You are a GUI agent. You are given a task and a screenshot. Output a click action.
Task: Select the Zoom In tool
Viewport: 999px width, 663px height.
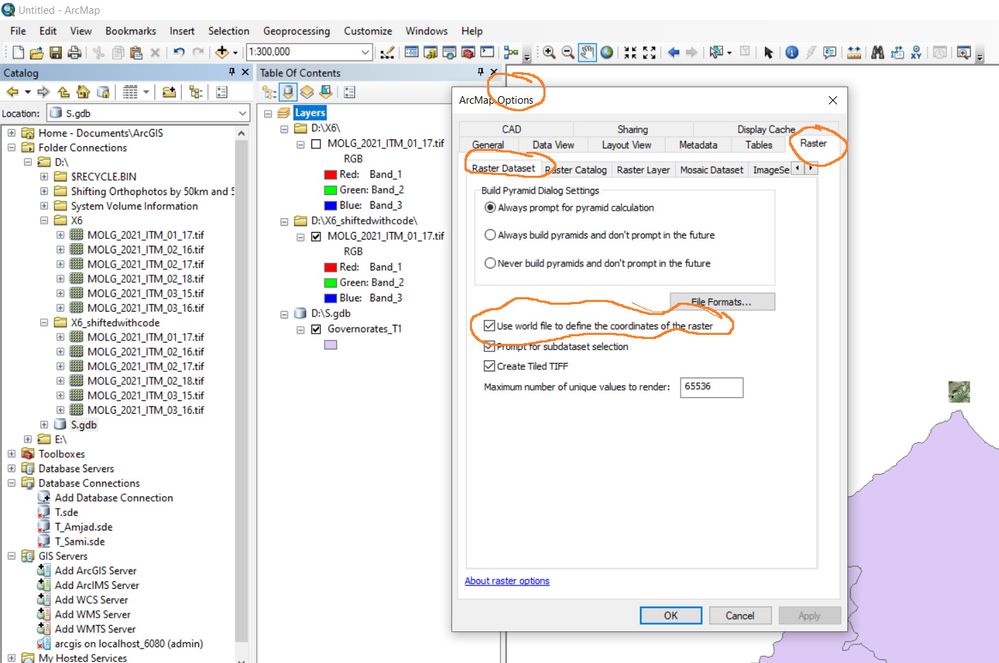coord(549,52)
